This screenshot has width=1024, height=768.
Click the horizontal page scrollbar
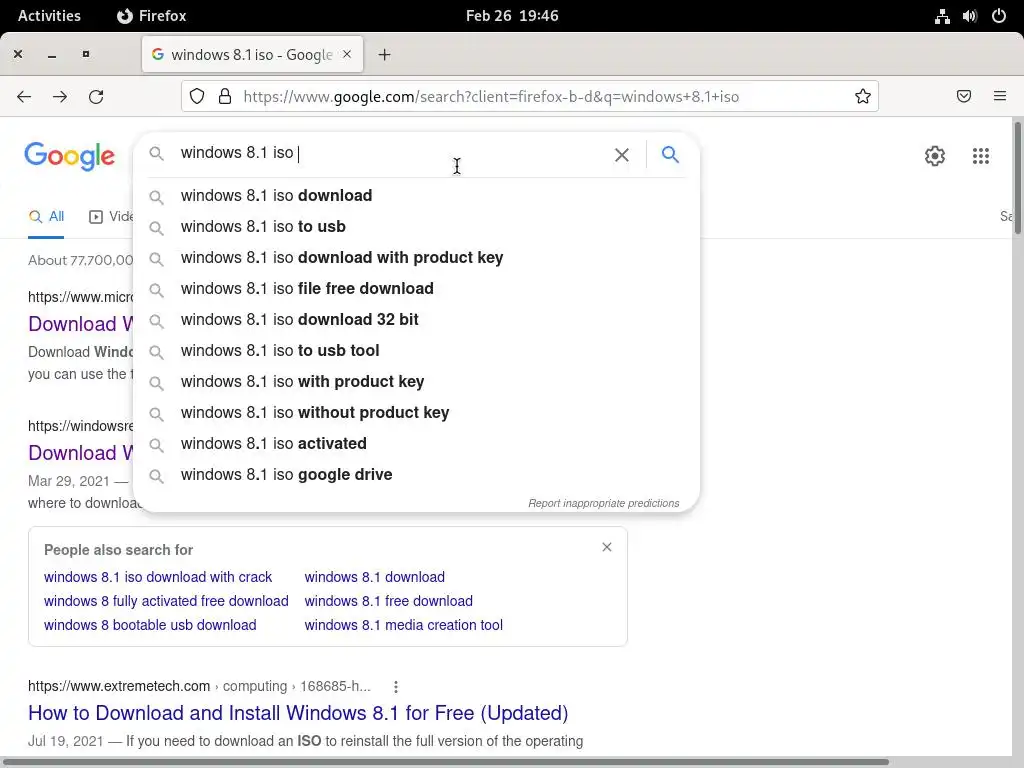(x=446, y=762)
